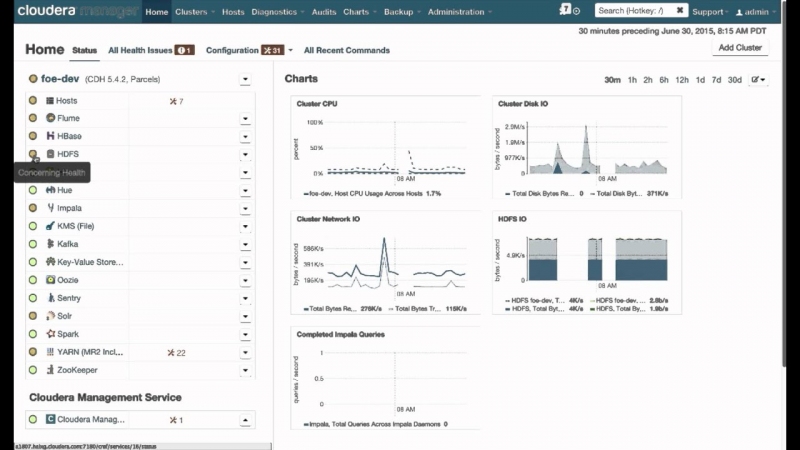Click the HDFS concerning health status icon
This screenshot has height=450, width=800.
[33, 154]
